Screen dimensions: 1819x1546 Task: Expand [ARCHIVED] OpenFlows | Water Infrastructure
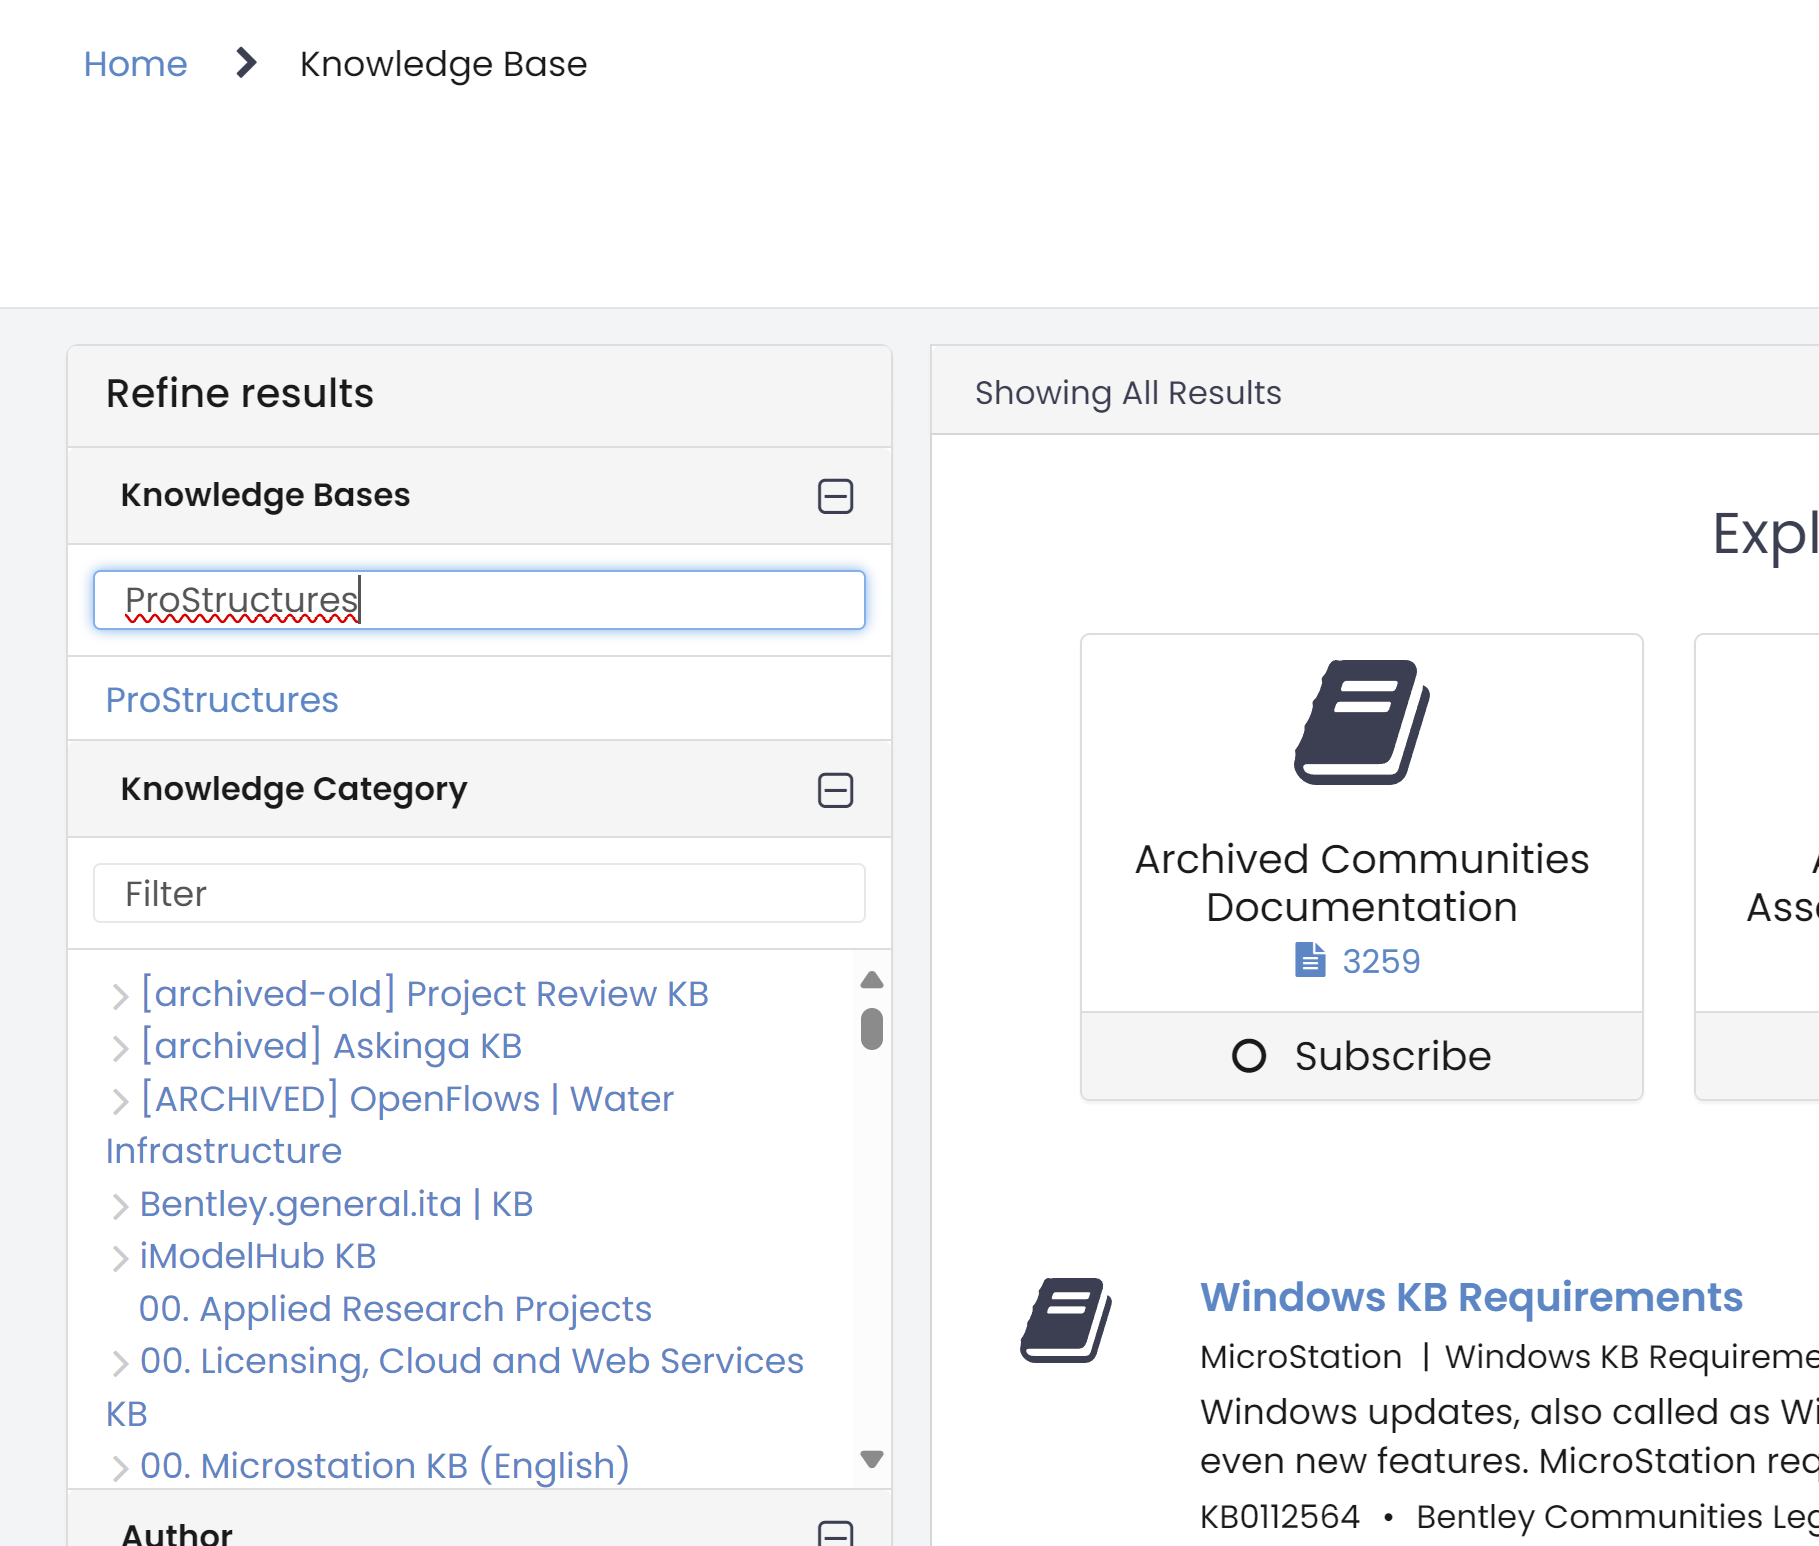[120, 1100]
